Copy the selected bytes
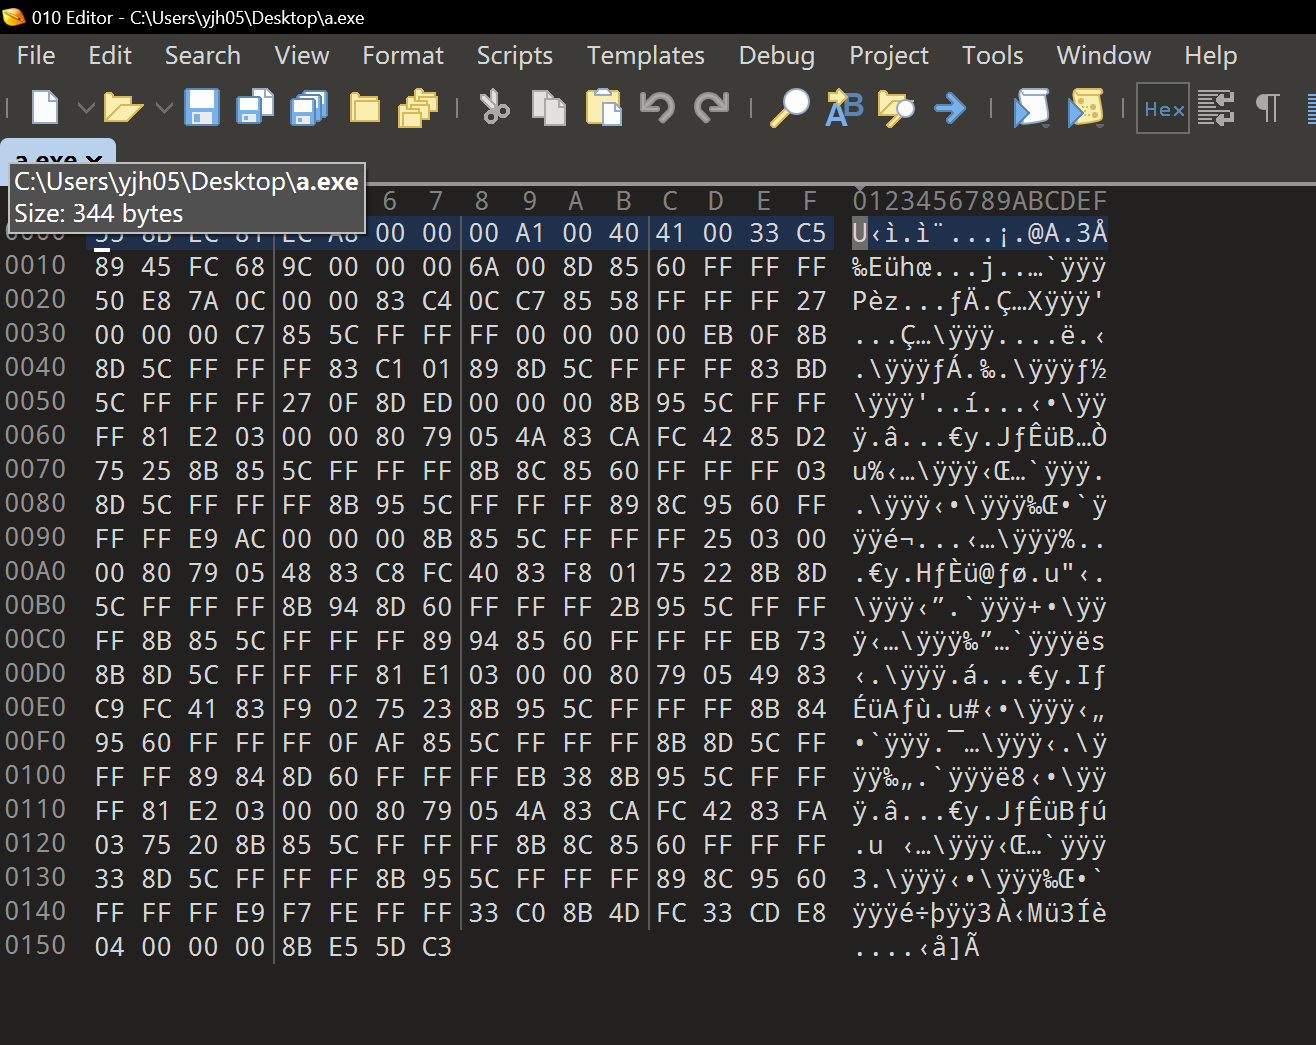Viewport: 1316px width, 1045px height. click(549, 107)
